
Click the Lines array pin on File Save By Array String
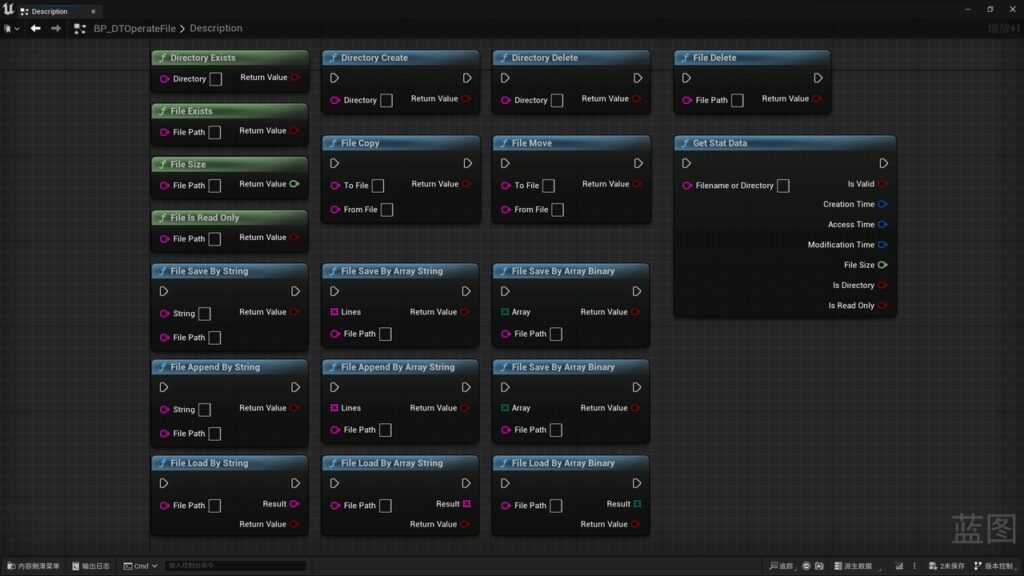(x=335, y=312)
